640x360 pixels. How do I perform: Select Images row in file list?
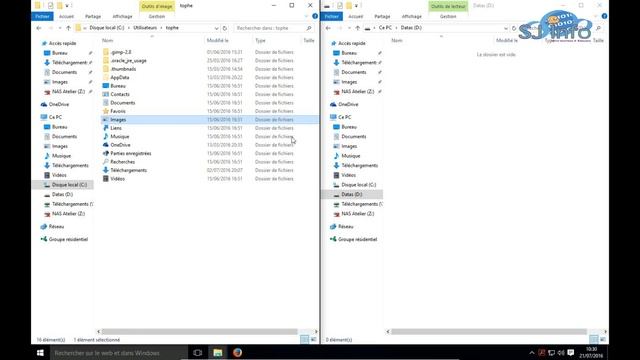coord(209,120)
